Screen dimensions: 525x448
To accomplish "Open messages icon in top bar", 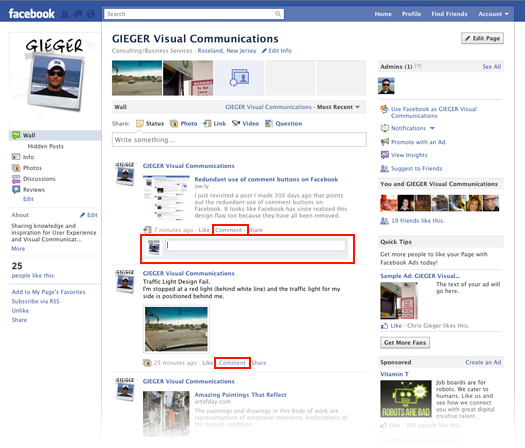I will click(78, 14).
